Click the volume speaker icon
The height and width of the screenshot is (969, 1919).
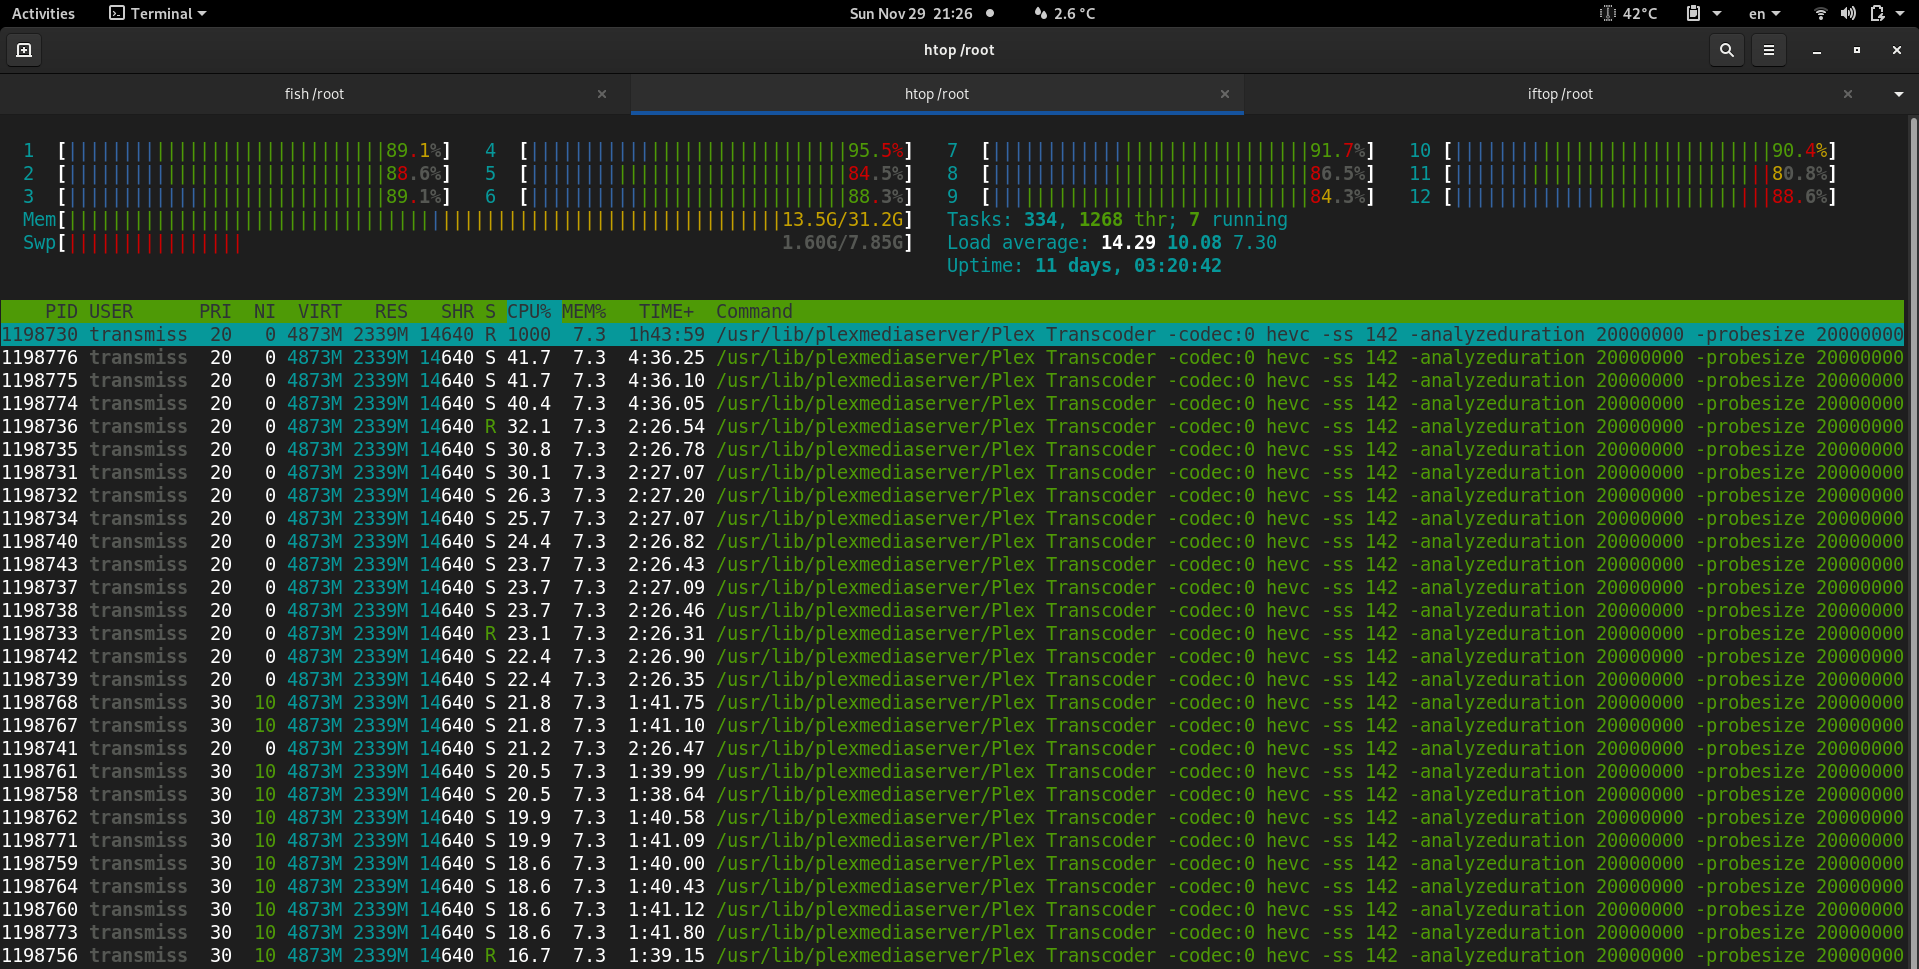pos(1848,14)
